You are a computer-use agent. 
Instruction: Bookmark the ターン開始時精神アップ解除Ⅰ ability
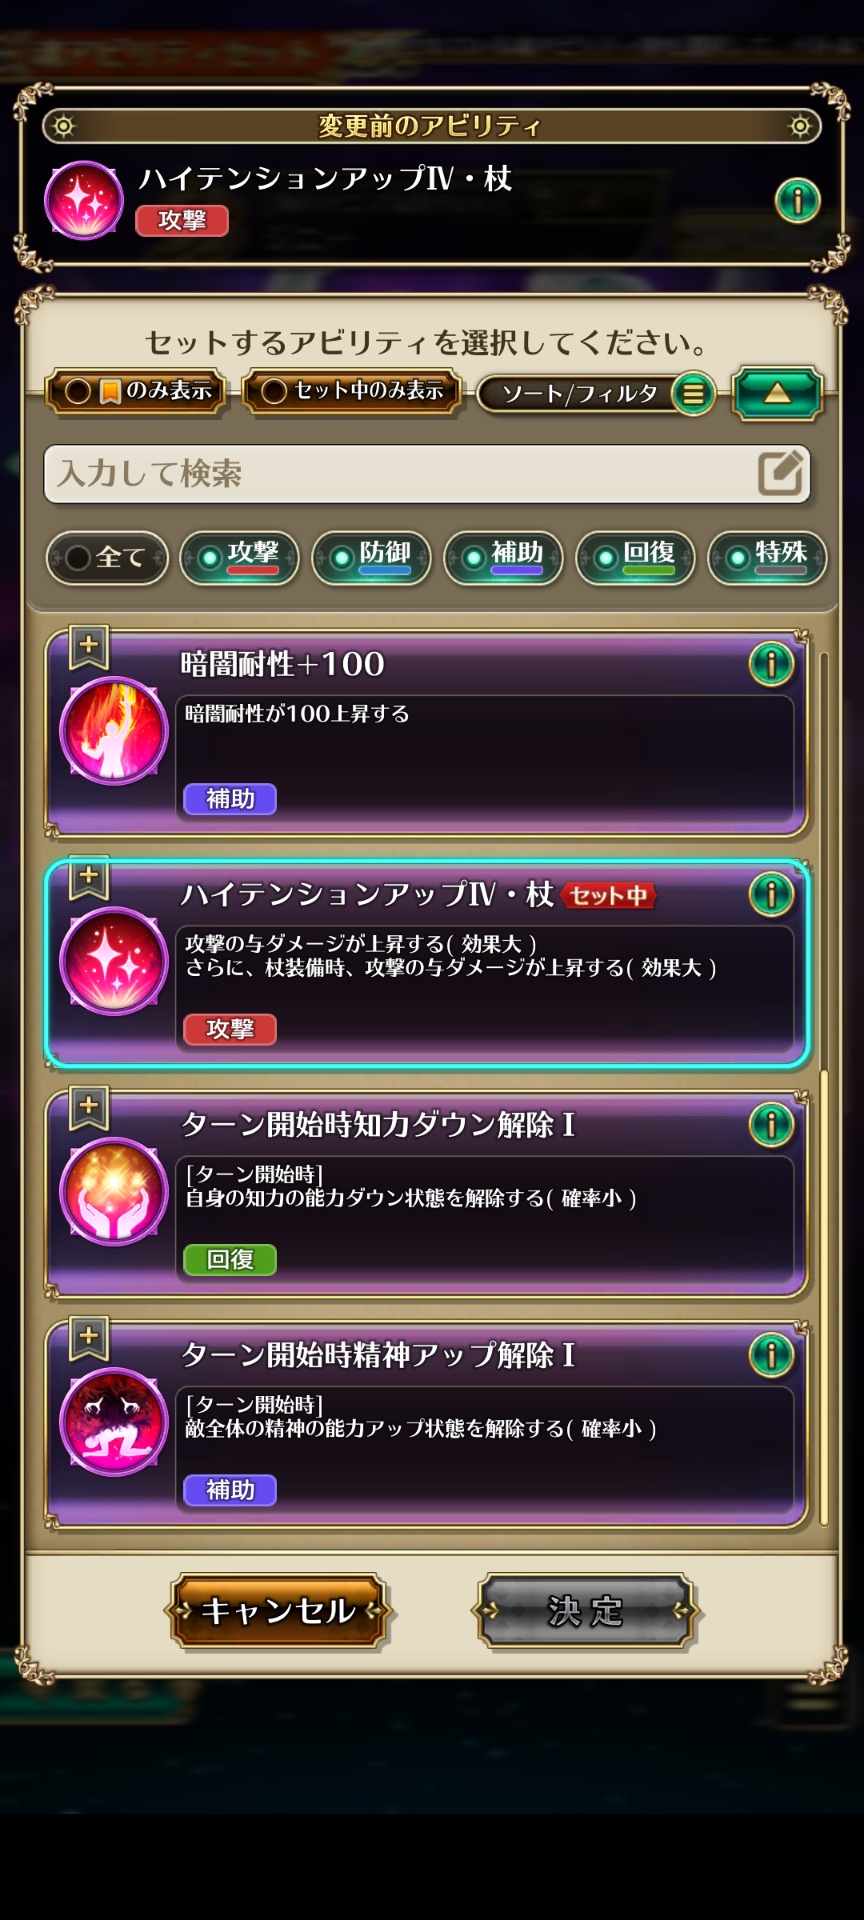point(89,1339)
